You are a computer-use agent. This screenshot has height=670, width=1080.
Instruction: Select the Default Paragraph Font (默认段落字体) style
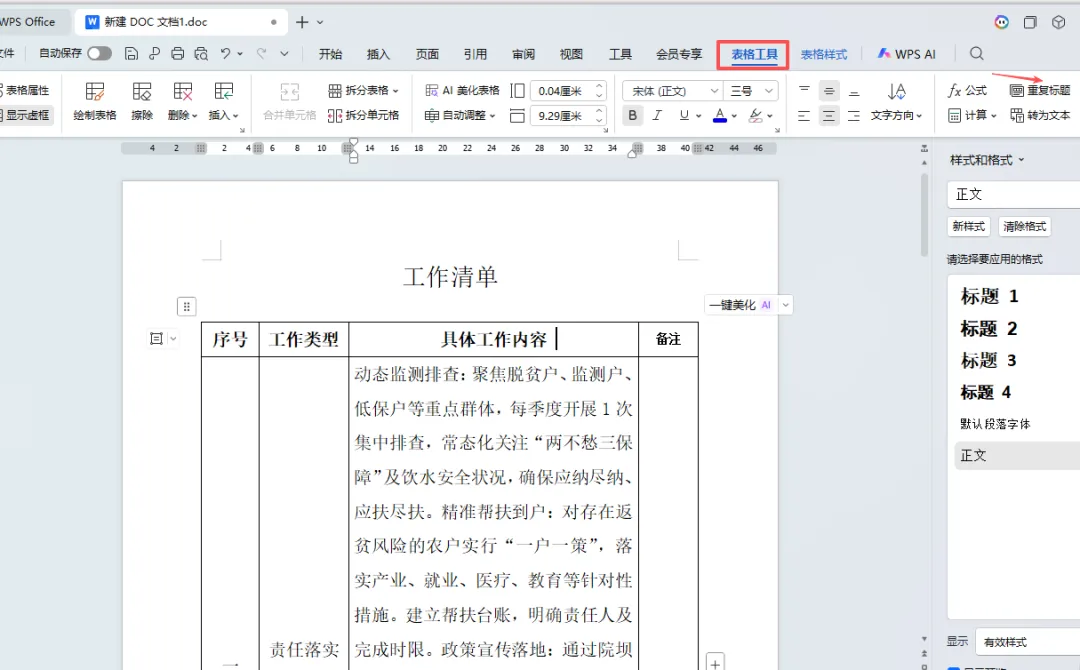tap(995, 423)
